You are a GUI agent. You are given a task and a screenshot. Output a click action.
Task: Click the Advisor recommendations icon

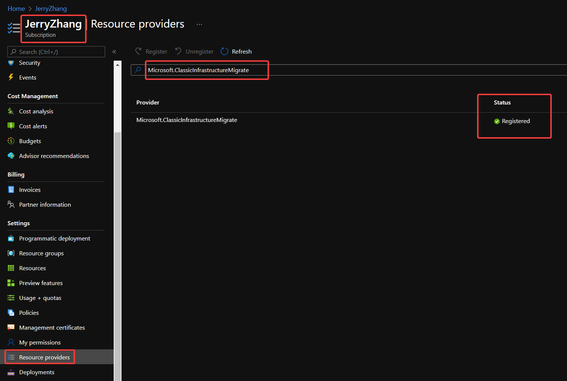[11, 156]
